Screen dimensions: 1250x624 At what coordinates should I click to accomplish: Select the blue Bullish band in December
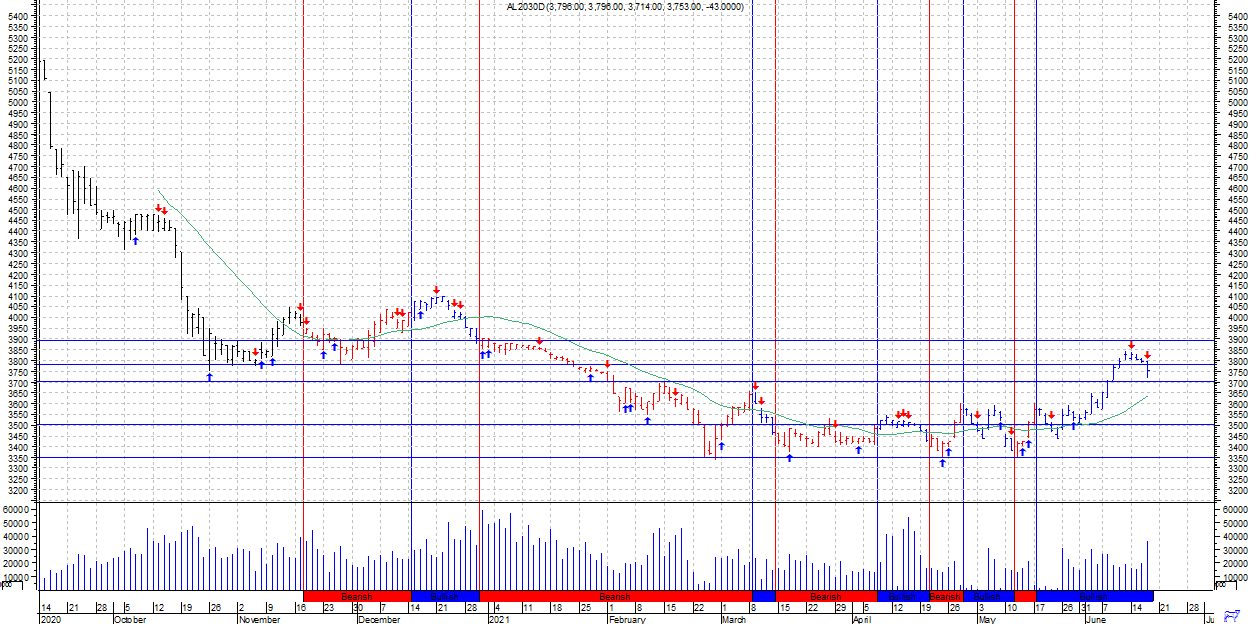coord(445,596)
